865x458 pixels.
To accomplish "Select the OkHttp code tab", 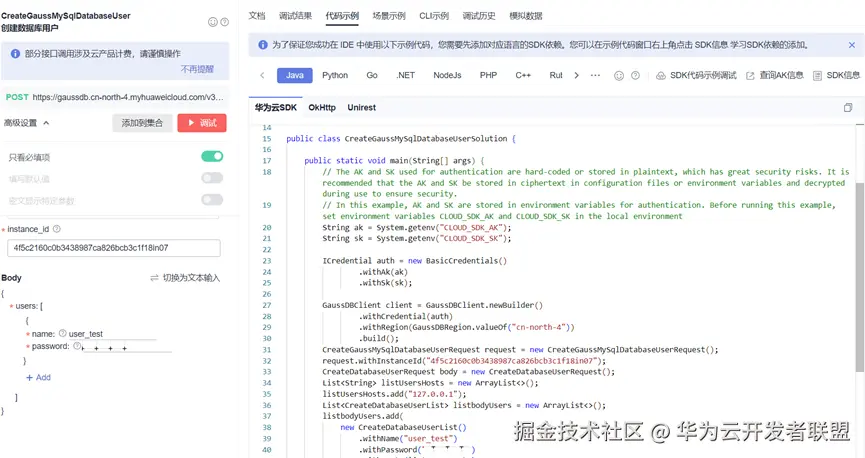I will [x=322, y=108].
